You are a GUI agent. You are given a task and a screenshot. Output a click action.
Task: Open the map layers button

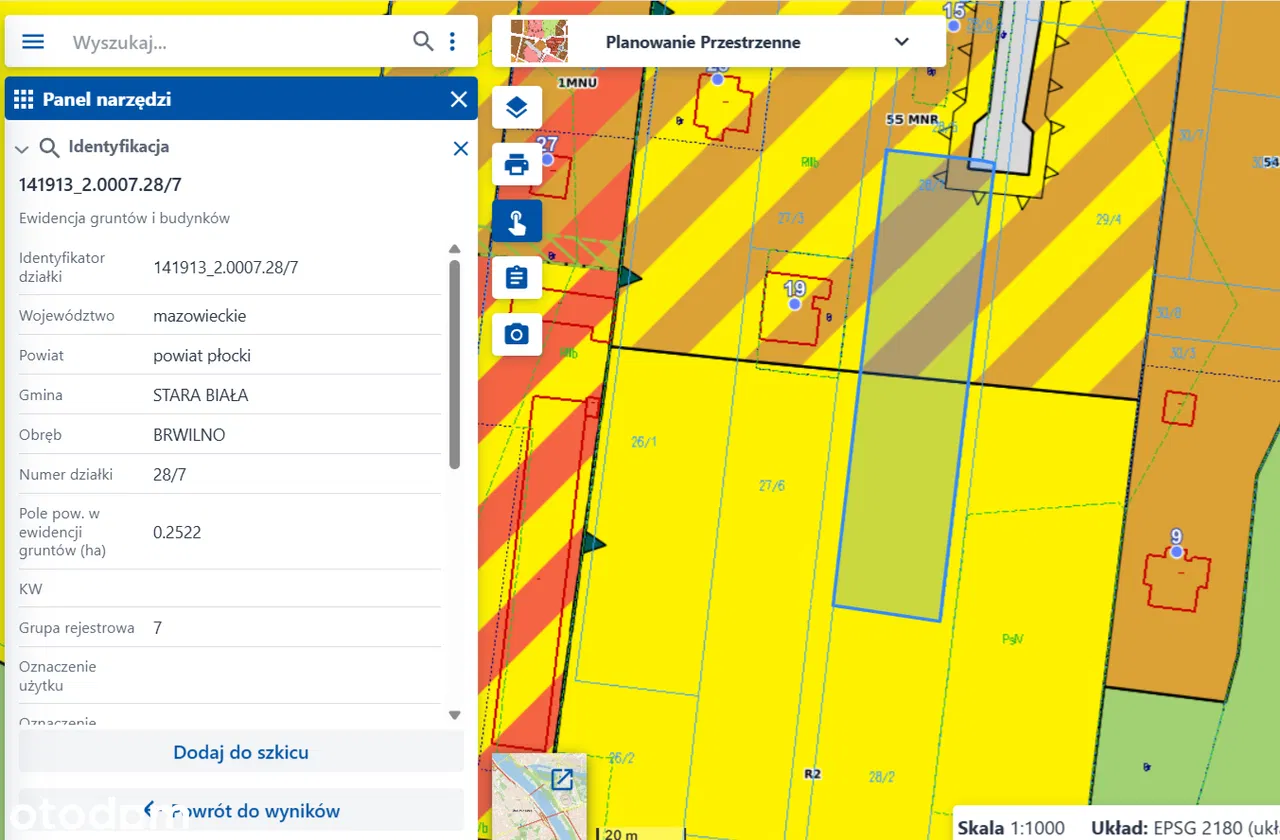coord(516,107)
